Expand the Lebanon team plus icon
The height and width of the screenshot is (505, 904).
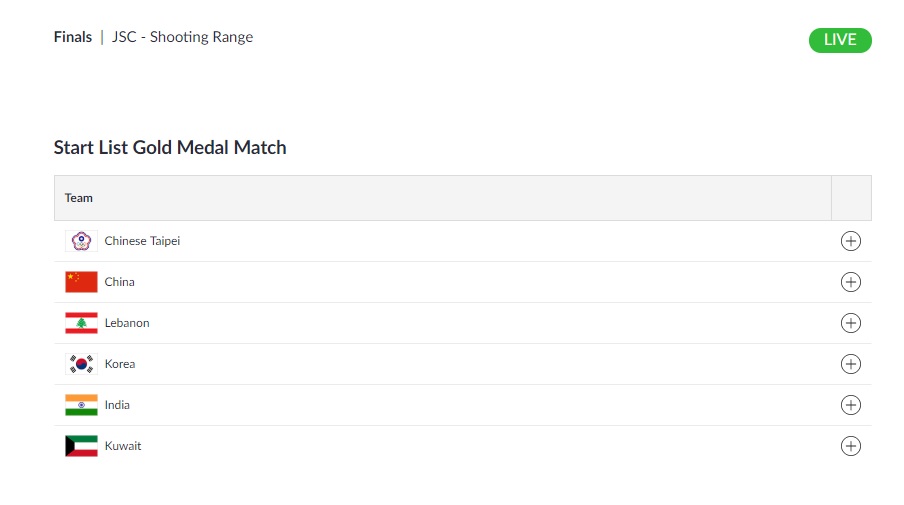tap(850, 323)
